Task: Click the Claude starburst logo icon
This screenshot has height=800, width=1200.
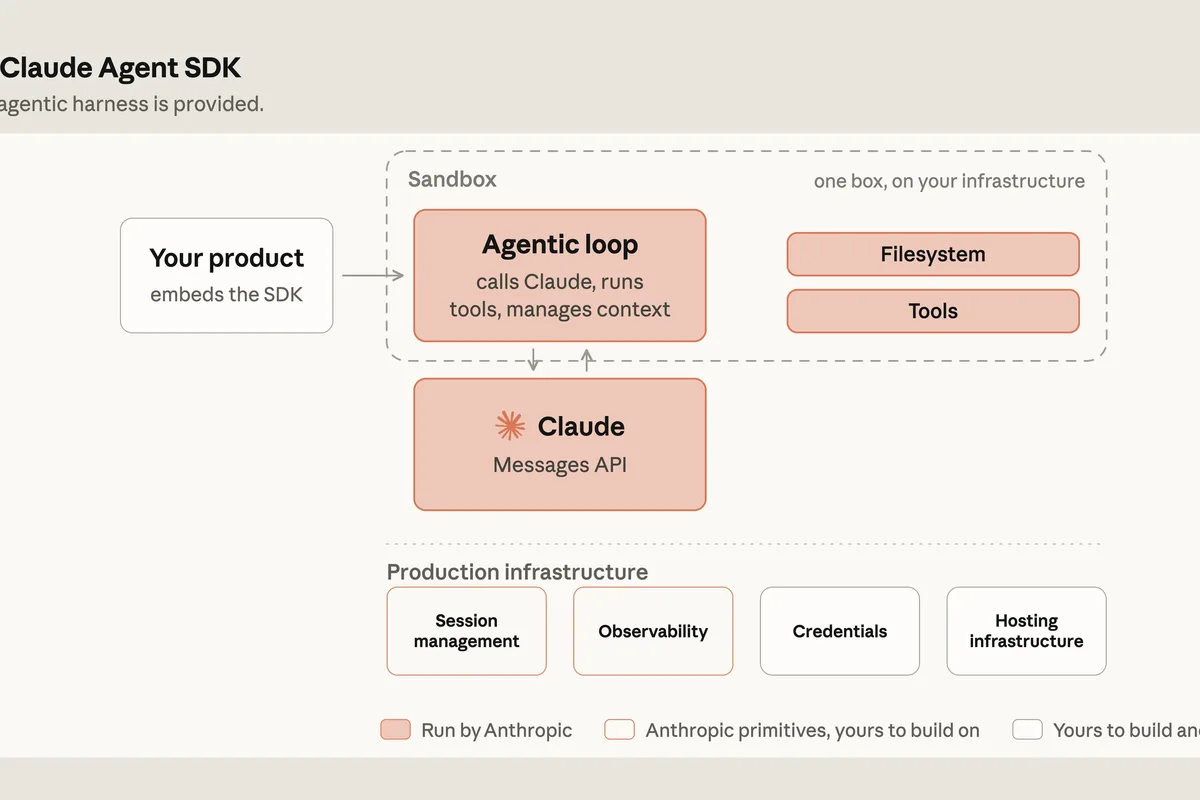Action: point(510,426)
